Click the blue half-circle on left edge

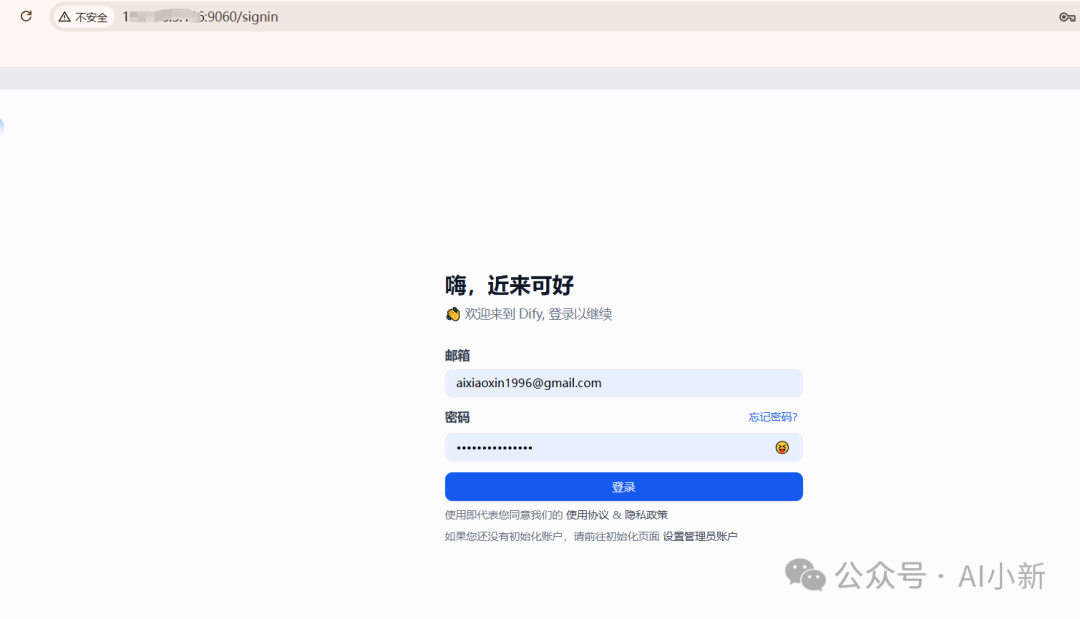3,126
